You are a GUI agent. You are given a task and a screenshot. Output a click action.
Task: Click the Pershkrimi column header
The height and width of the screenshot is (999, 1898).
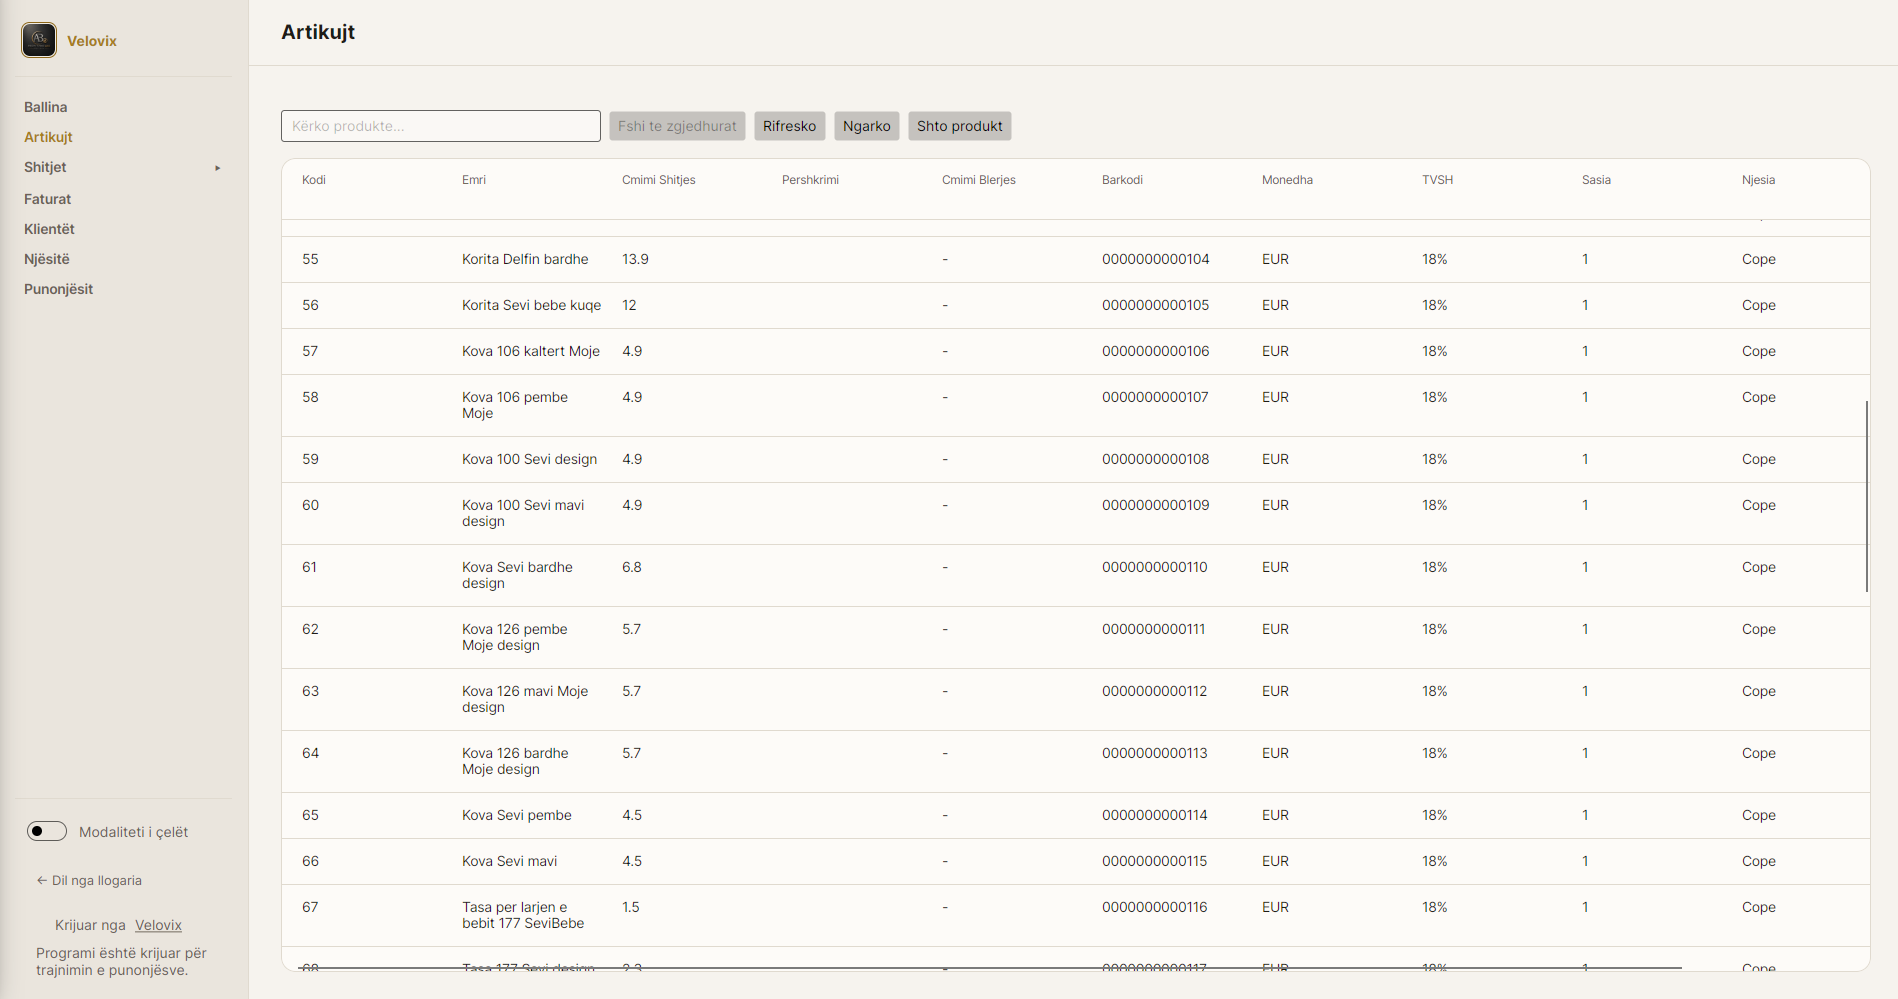pos(810,180)
